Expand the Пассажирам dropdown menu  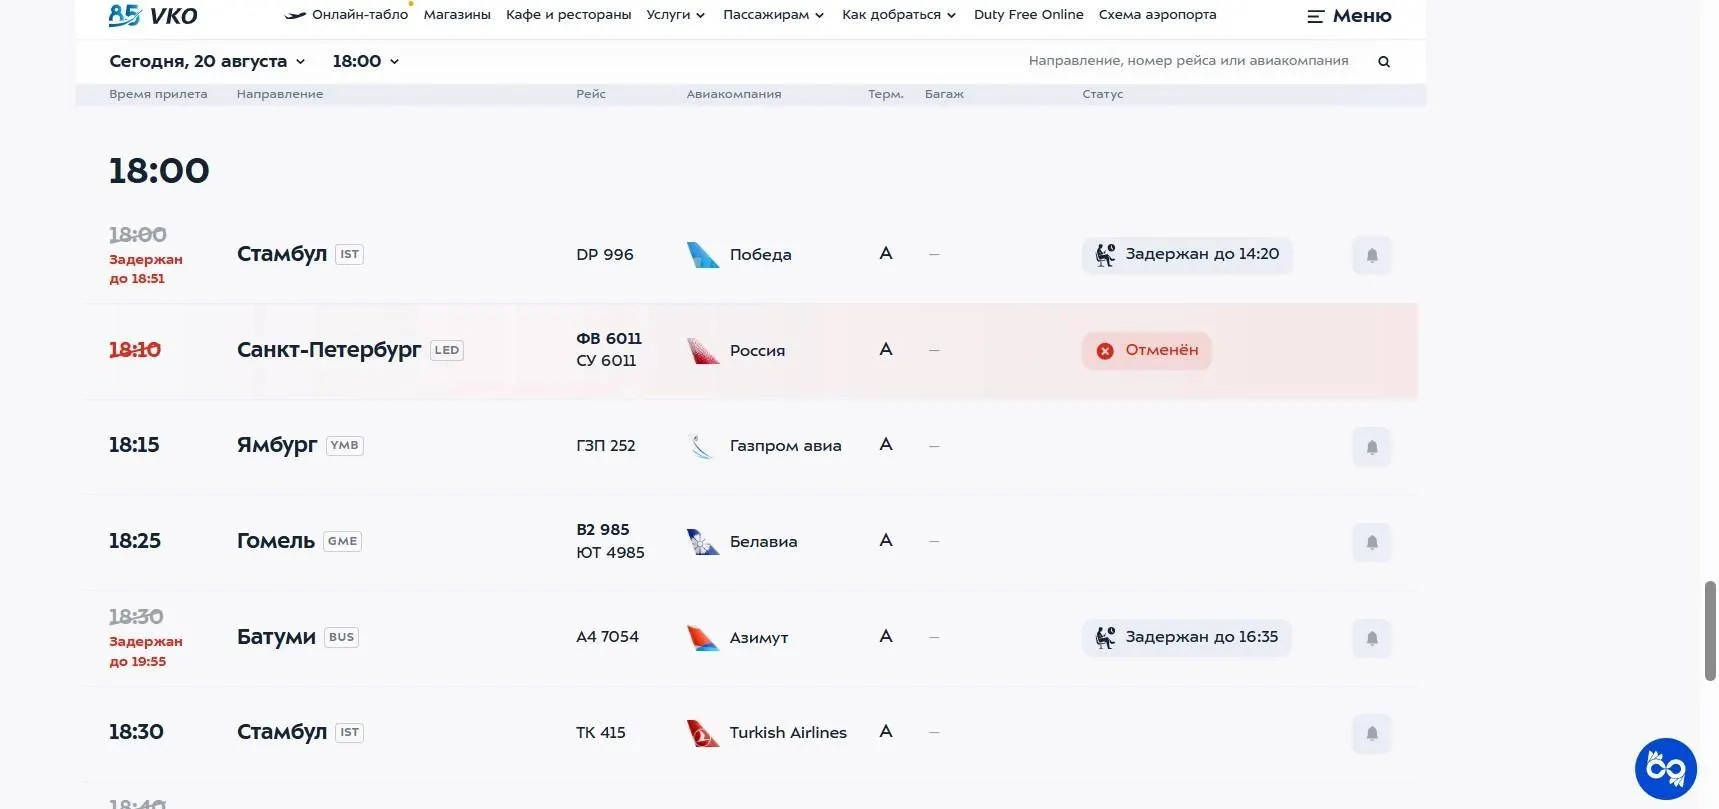click(x=774, y=15)
